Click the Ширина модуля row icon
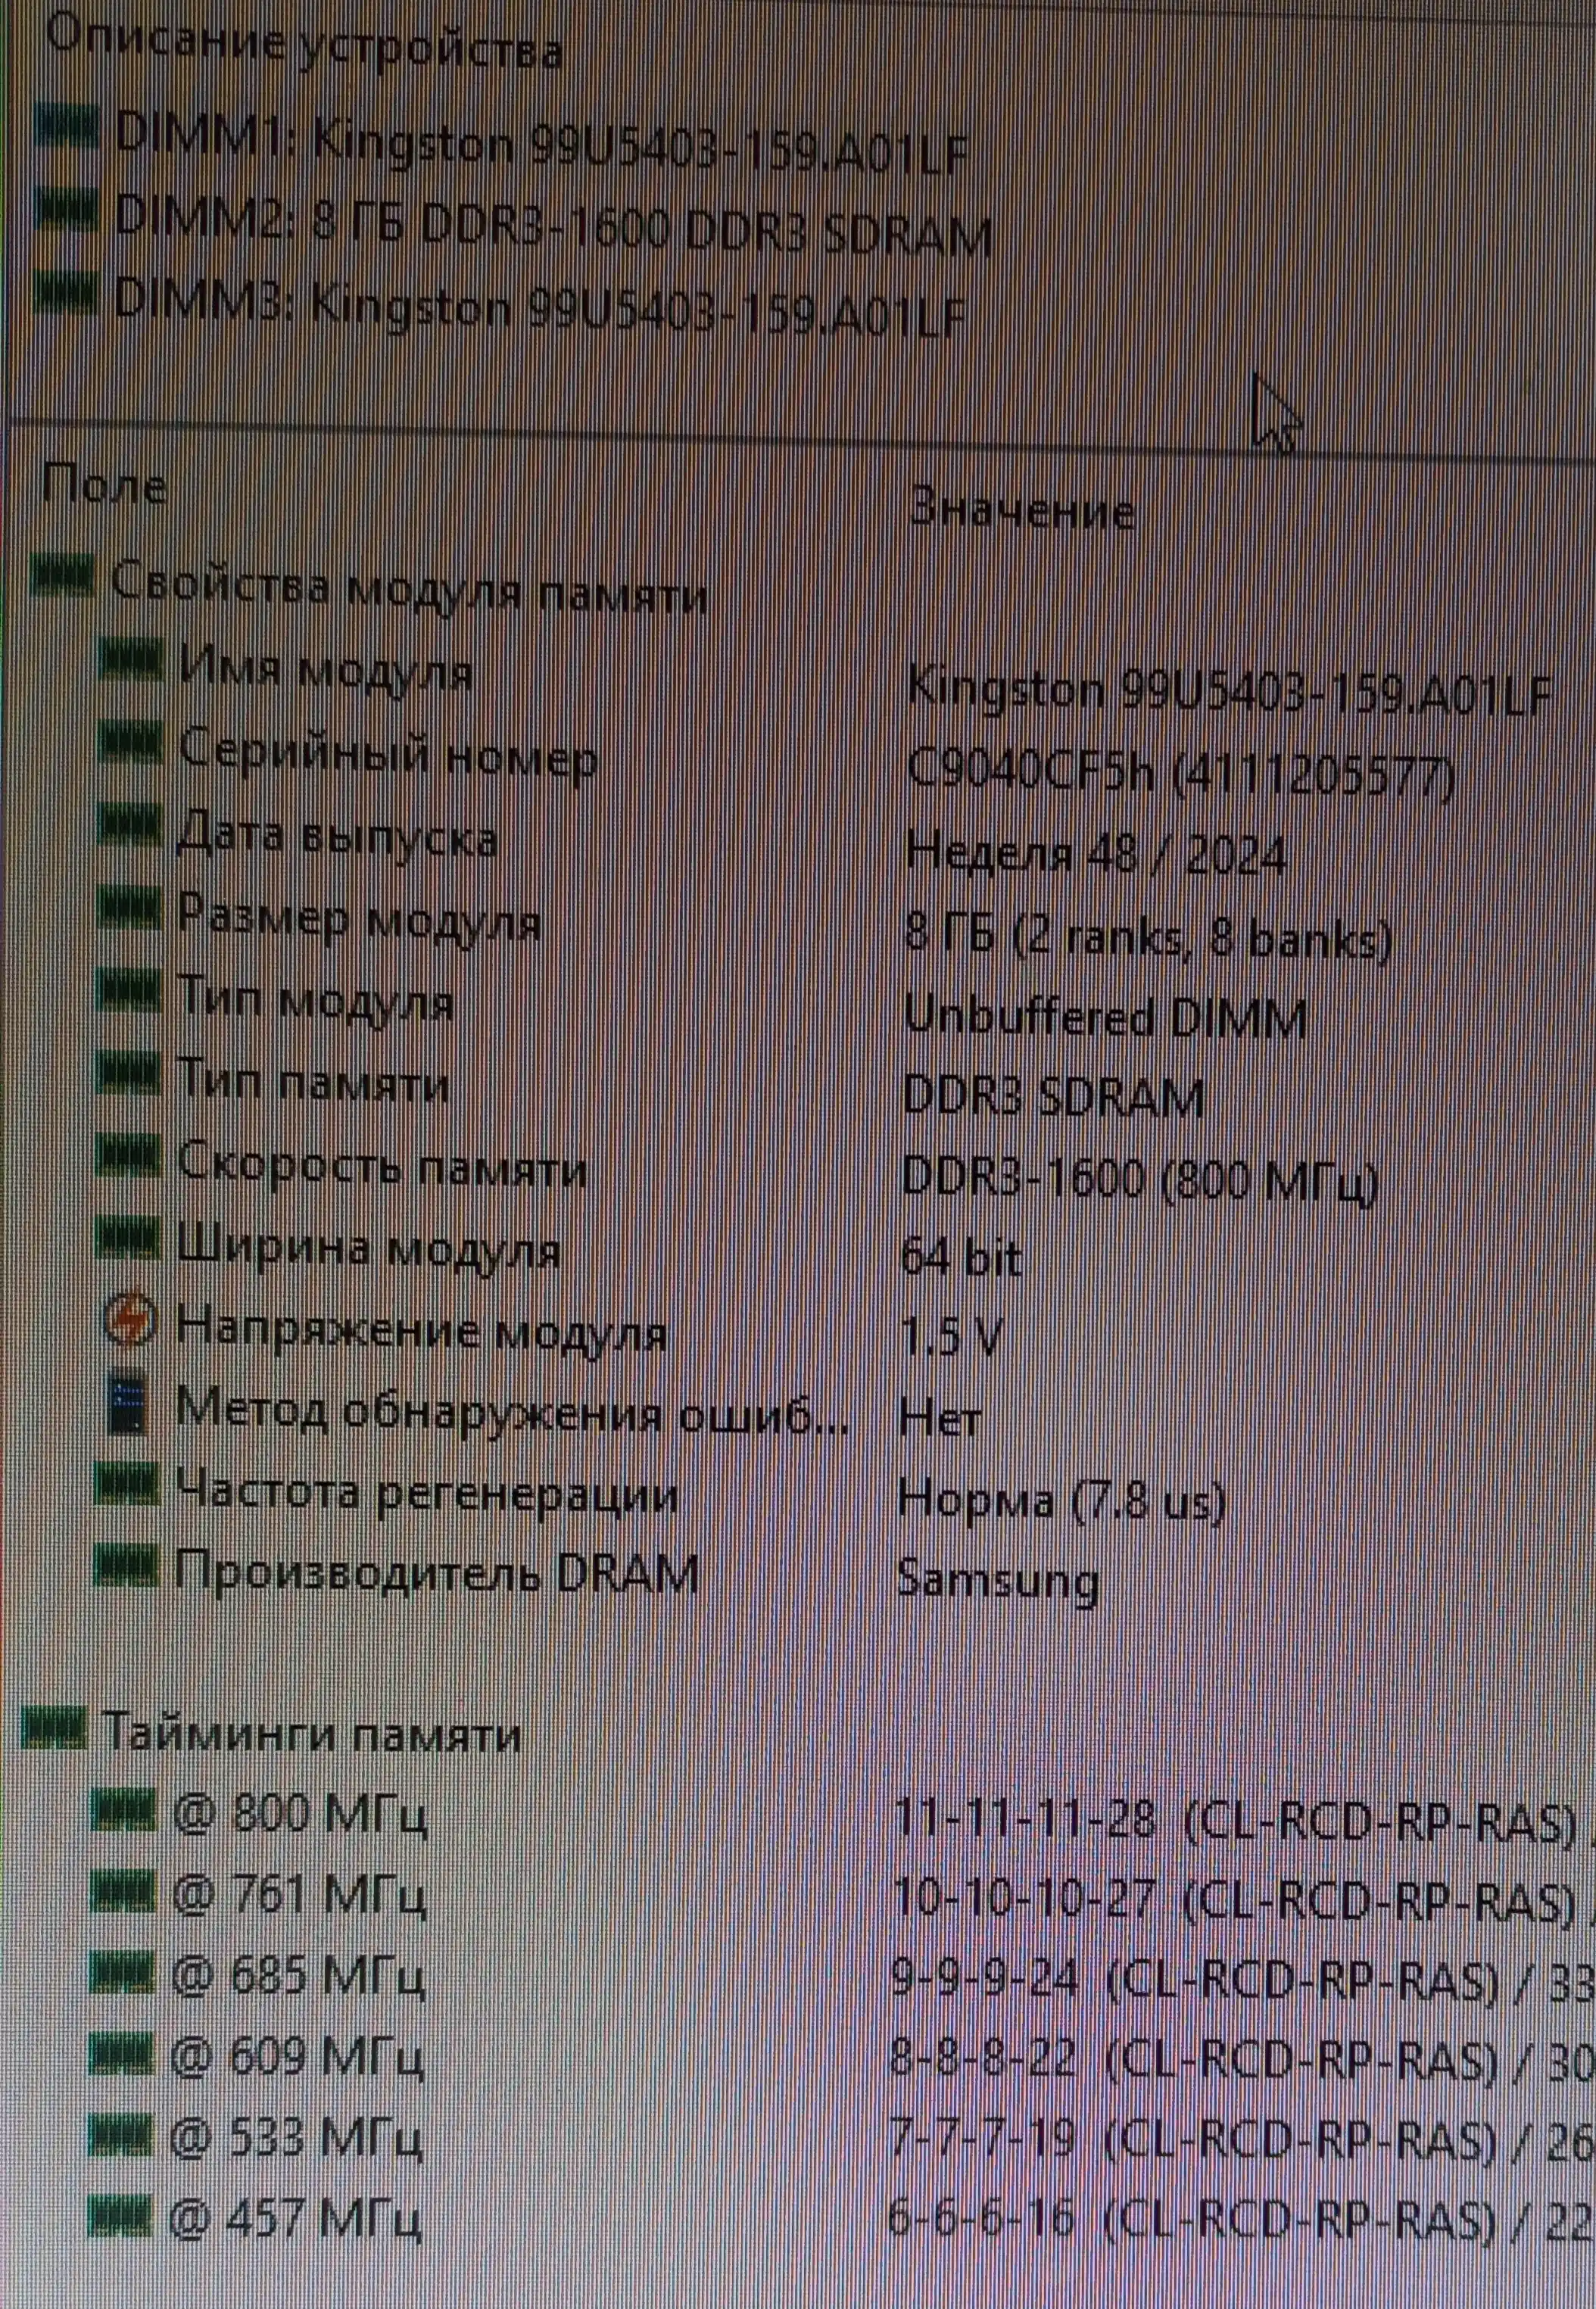1596x2309 pixels. click(128, 1239)
